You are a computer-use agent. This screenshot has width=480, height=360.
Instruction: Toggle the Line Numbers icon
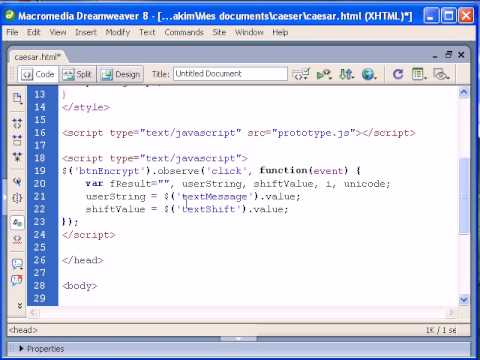pyautogui.click(x=17, y=222)
